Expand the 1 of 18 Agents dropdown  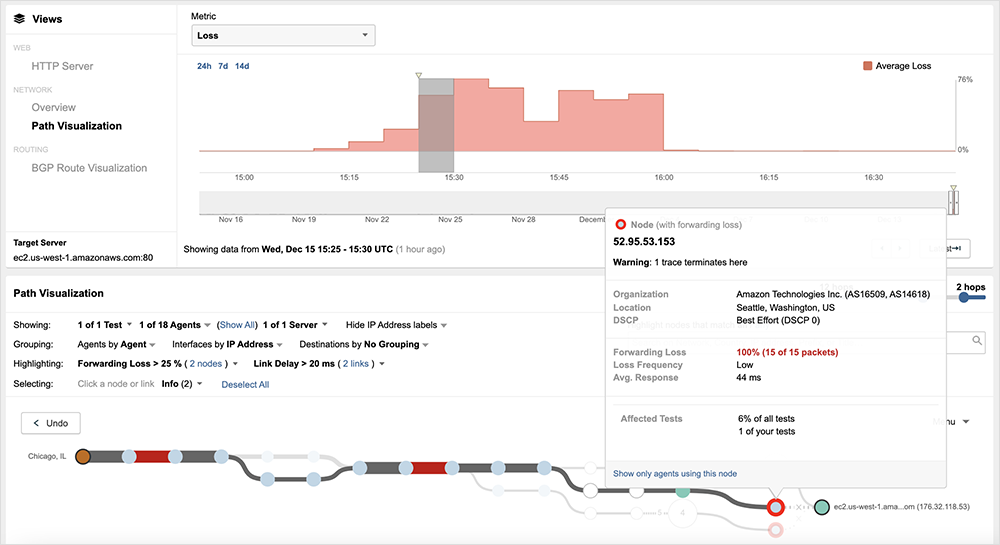point(175,325)
